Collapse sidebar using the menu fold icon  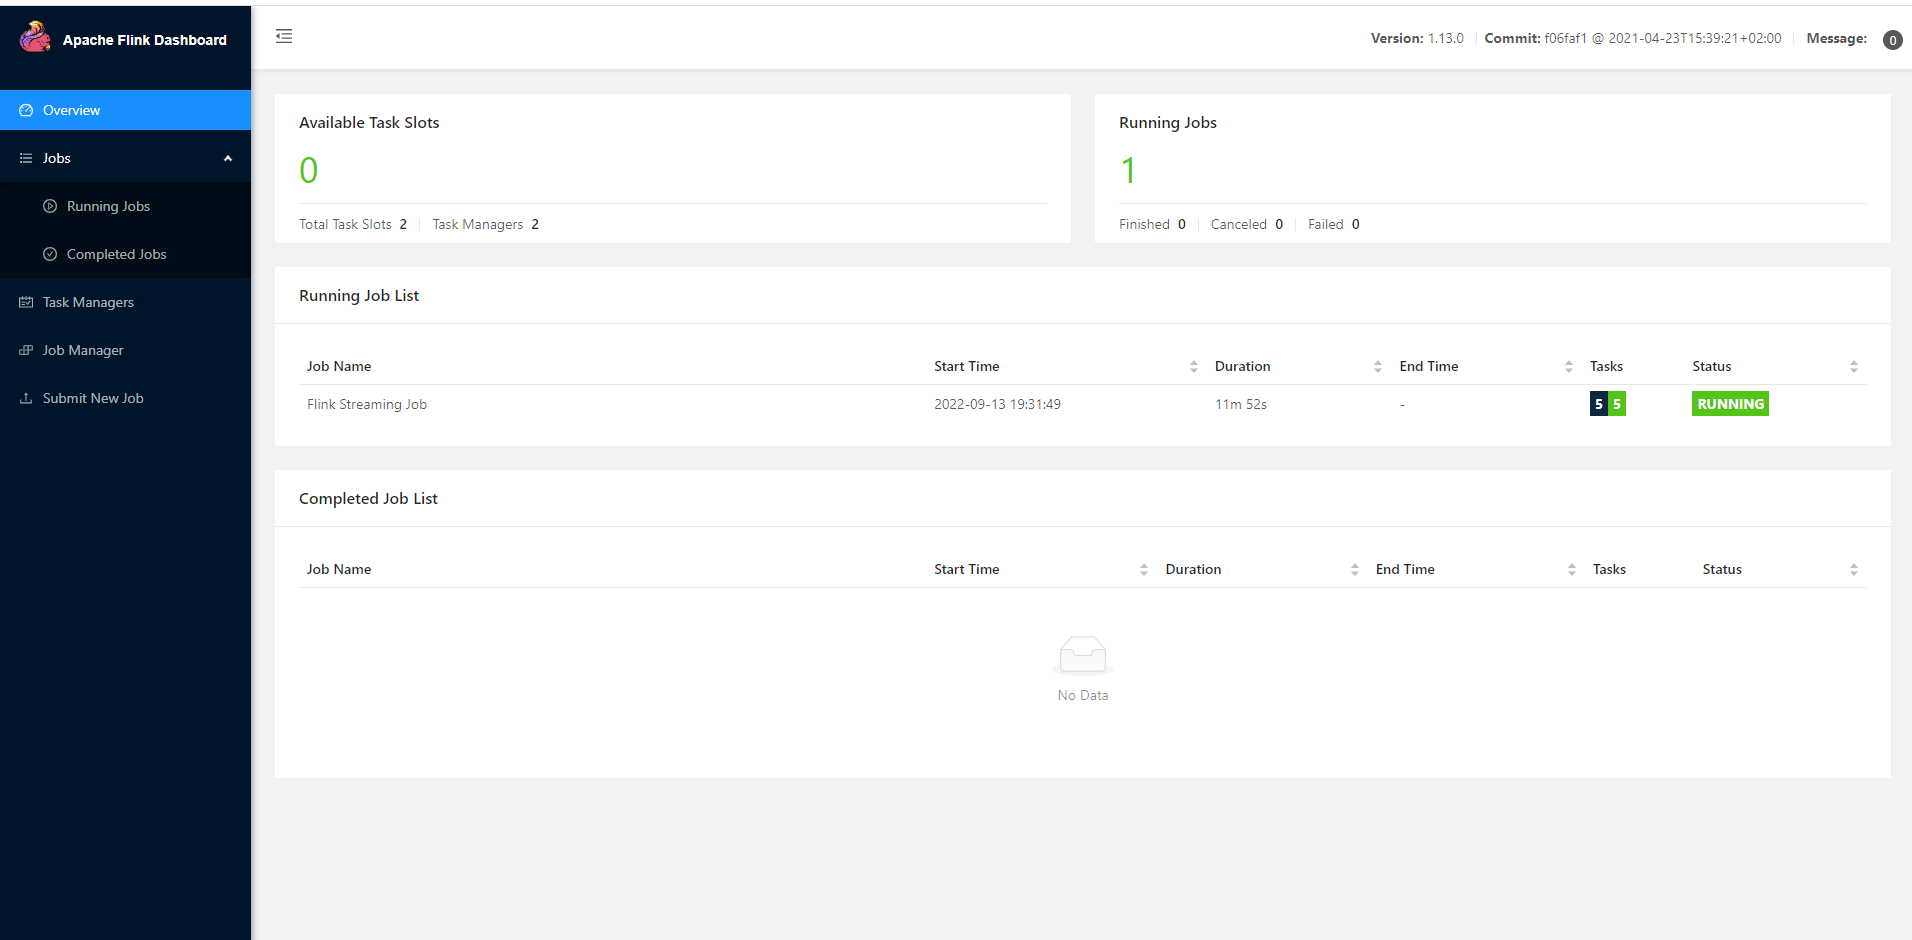point(284,36)
